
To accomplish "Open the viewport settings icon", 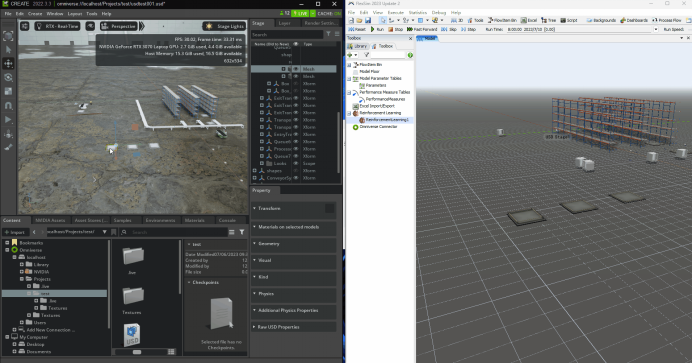I will [25, 27].
